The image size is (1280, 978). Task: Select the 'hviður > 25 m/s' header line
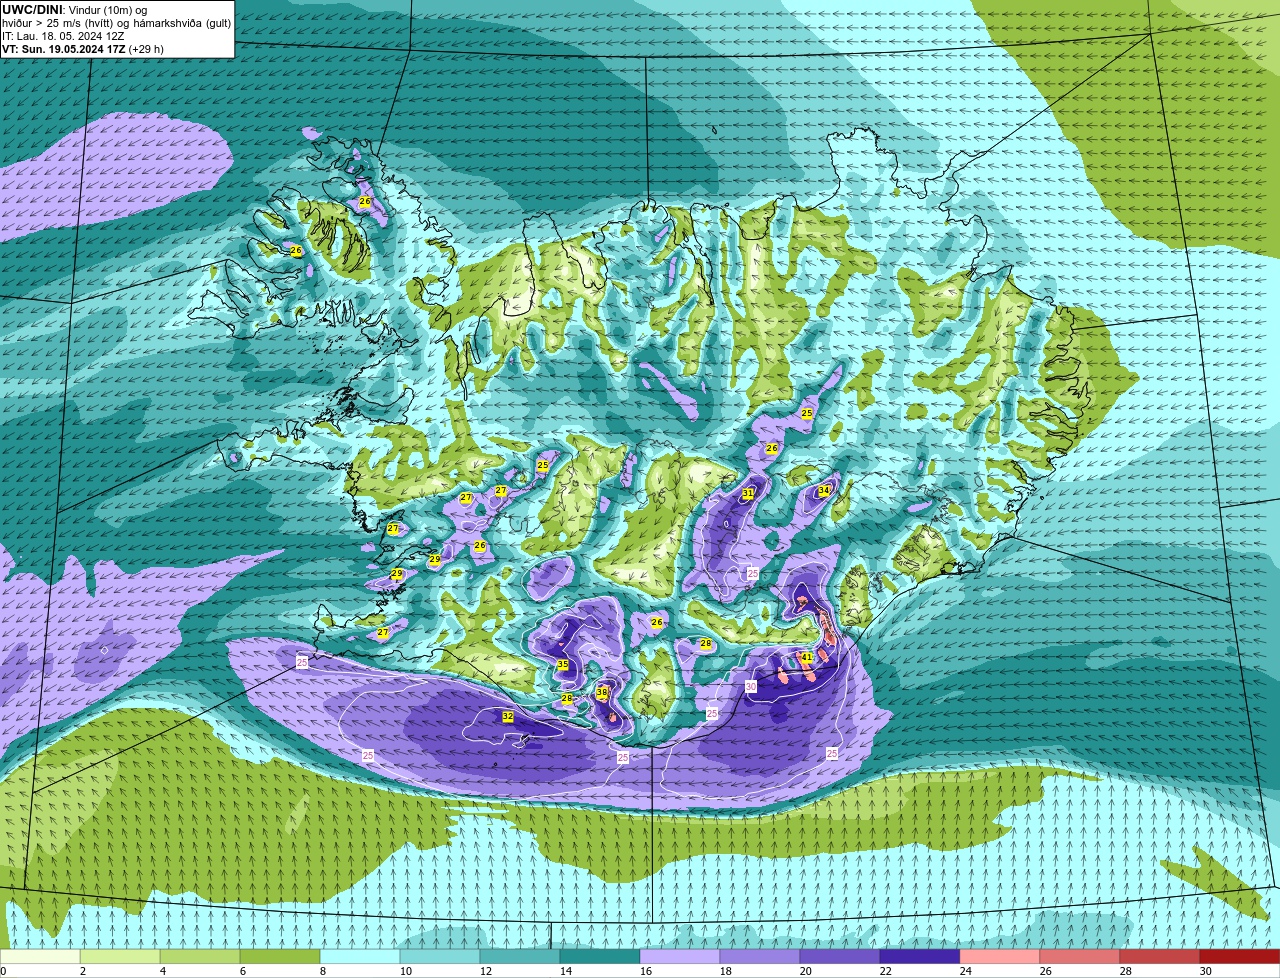coord(116,23)
